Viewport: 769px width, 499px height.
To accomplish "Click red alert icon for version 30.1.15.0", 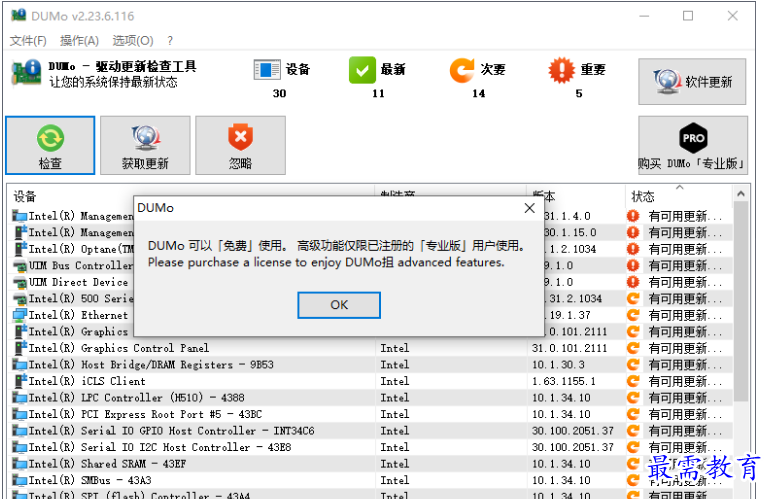I will tap(633, 233).
